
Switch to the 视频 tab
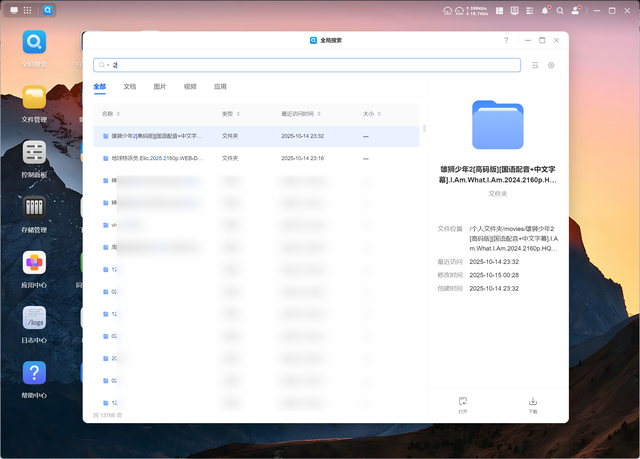[x=190, y=86]
